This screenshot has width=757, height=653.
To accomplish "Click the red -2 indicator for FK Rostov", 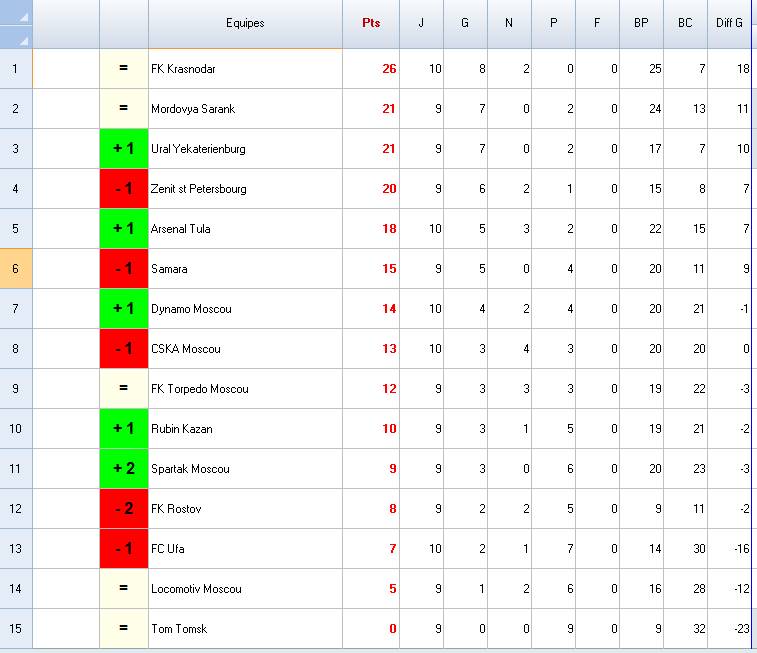I will point(124,509).
